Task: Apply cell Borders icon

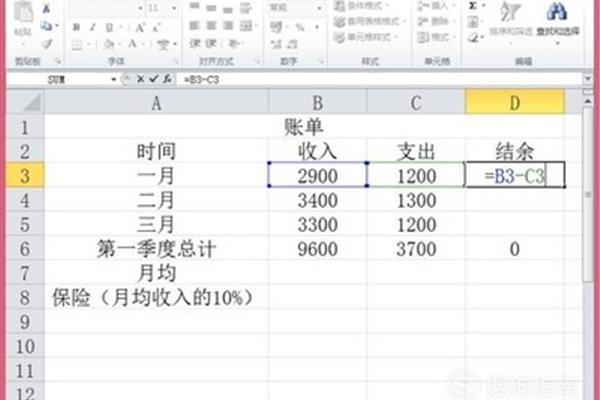Action: [77, 45]
